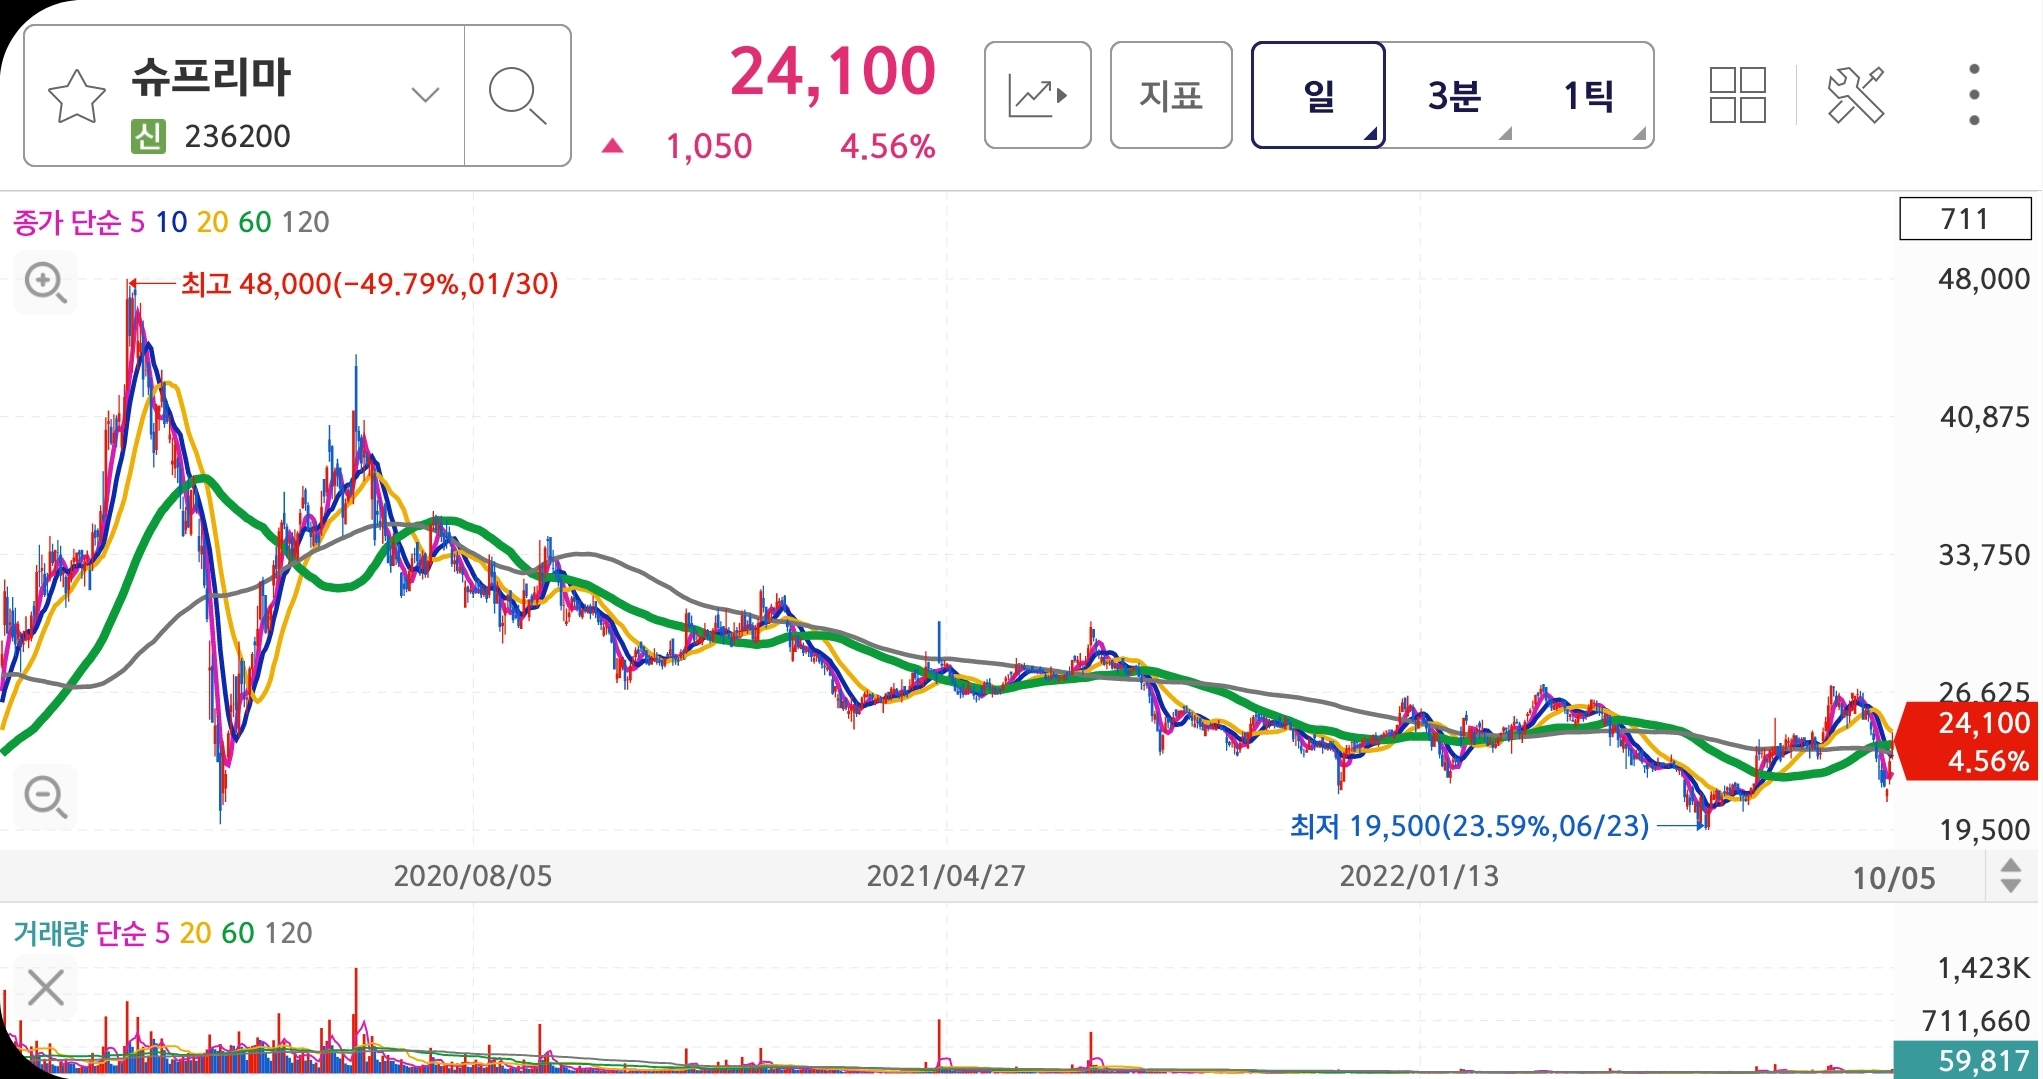
Task: Adjust chart height with up/down arrows
Action: 2011,876
